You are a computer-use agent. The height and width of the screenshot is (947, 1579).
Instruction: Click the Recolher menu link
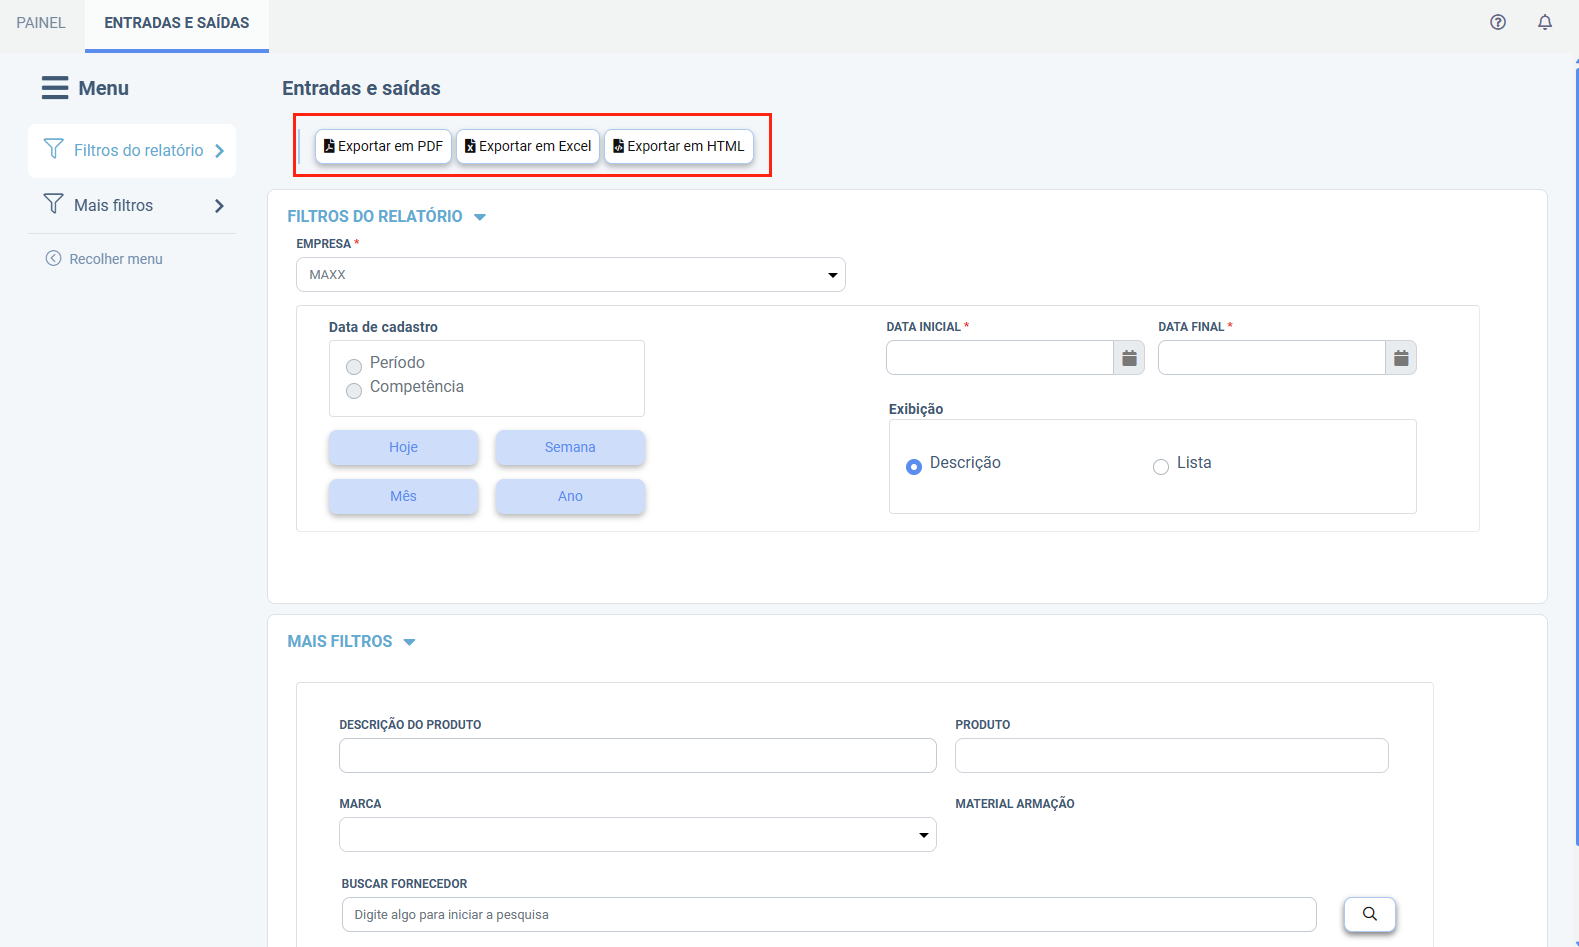point(104,259)
